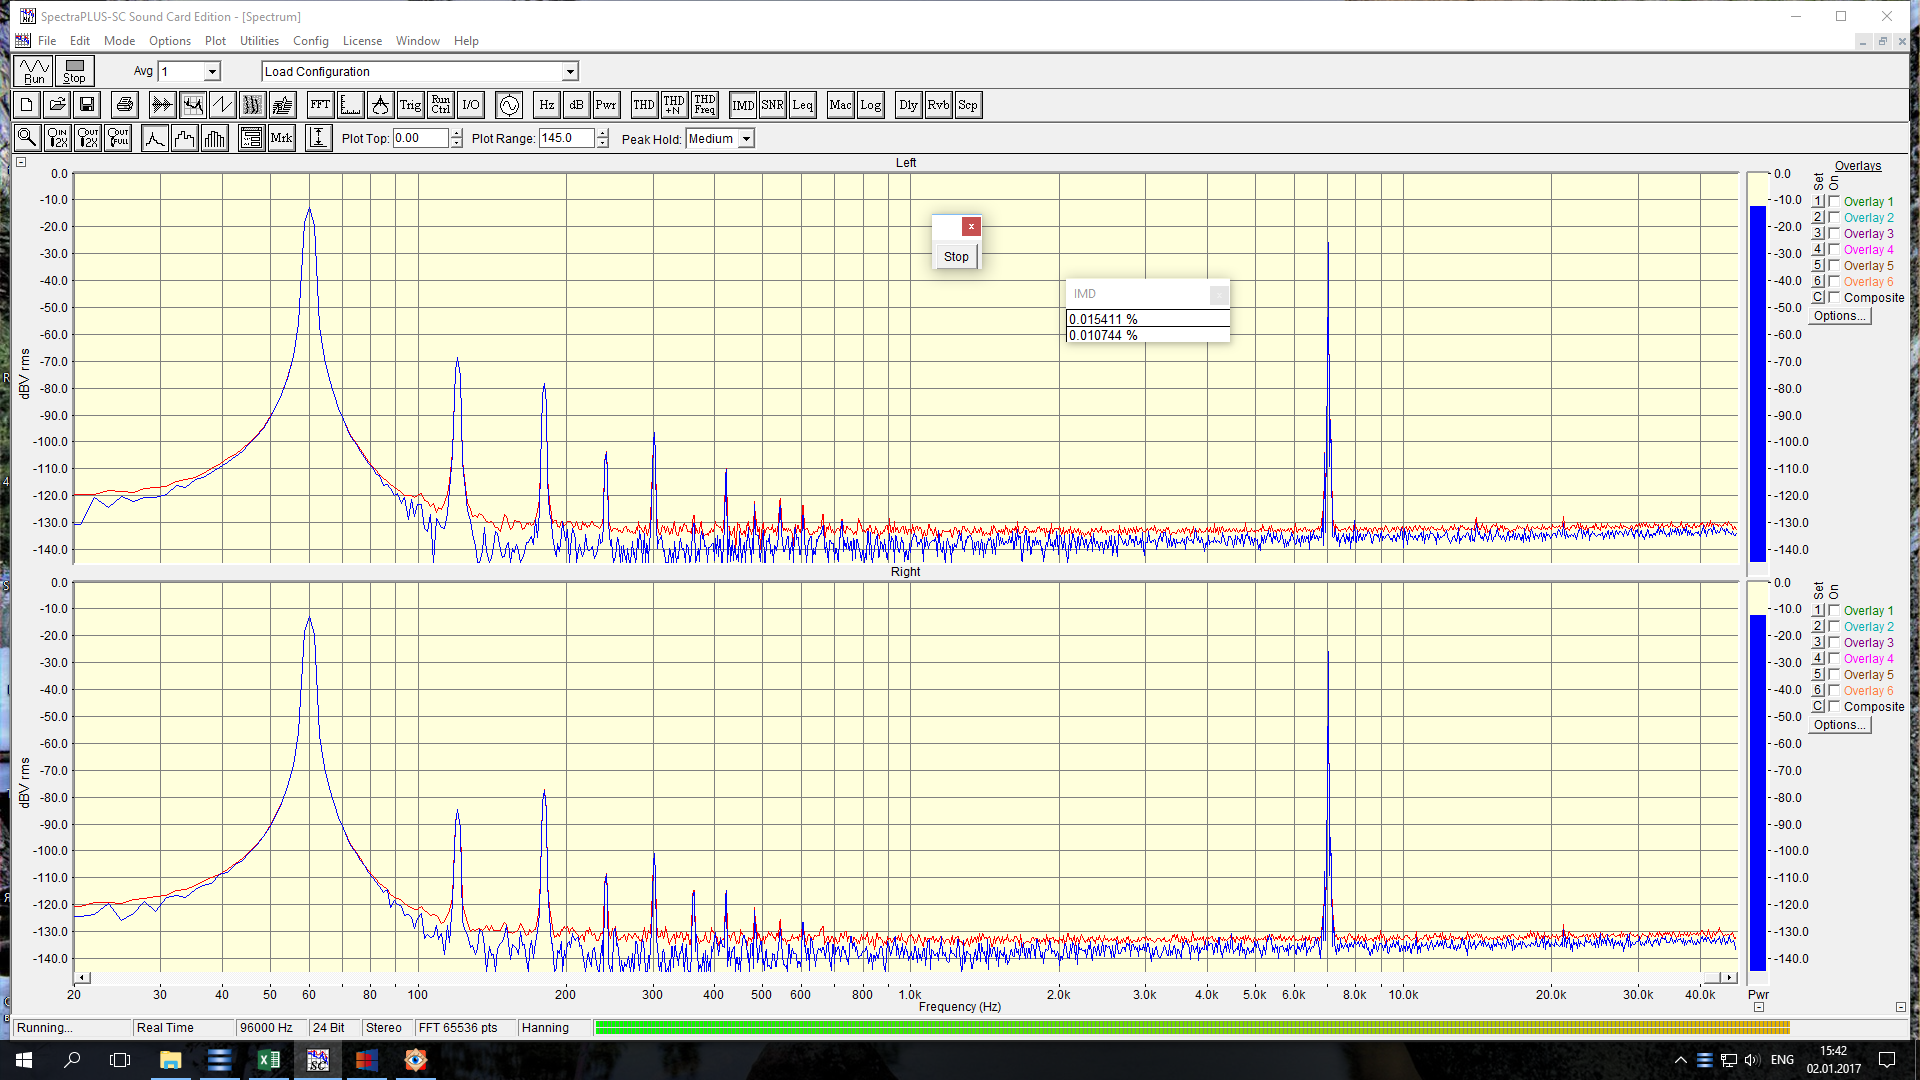1920x1080 pixels.
Task: Expand the Peak Hold Medium dropdown
Action: pos(746,139)
